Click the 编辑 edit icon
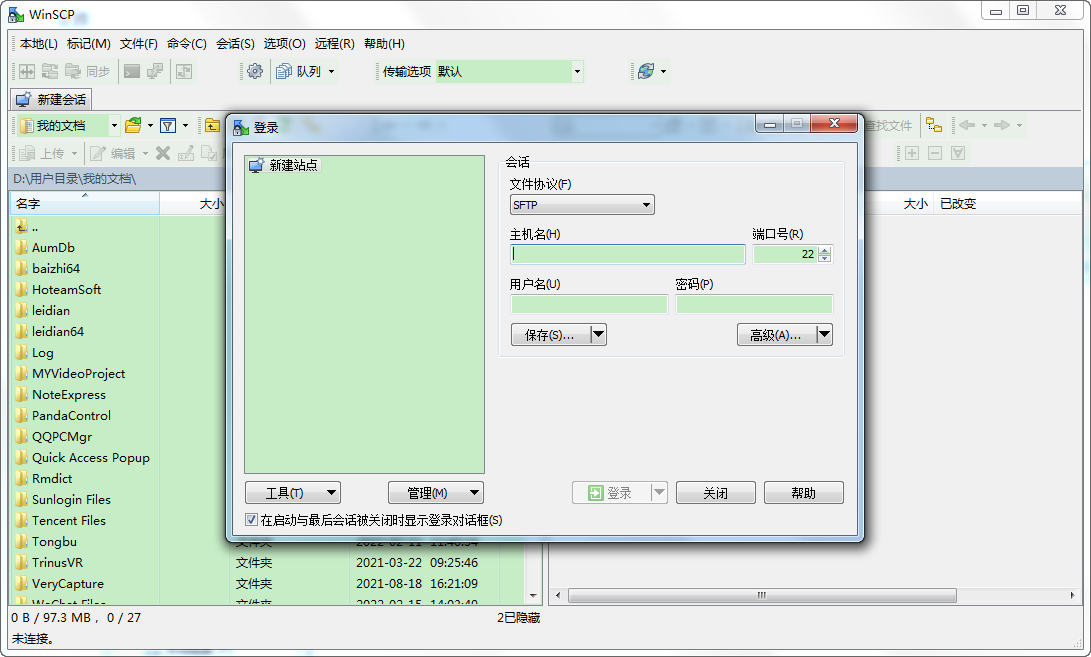The height and width of the screenshot is (657, 1091). point(113,153)
